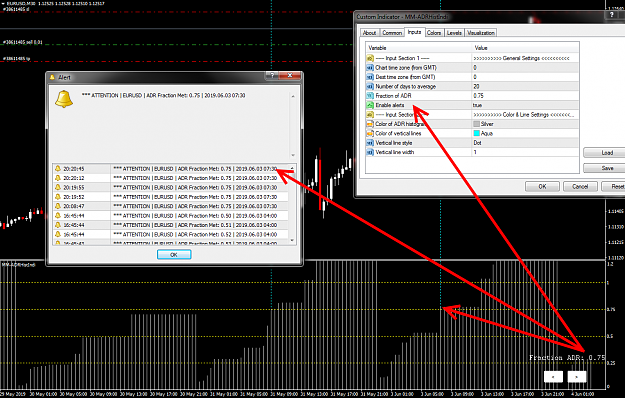Viewport: 625px width, 398px height.
Task: Click scroll-up arrow of alert message box
Action: [x=293, y=96]
